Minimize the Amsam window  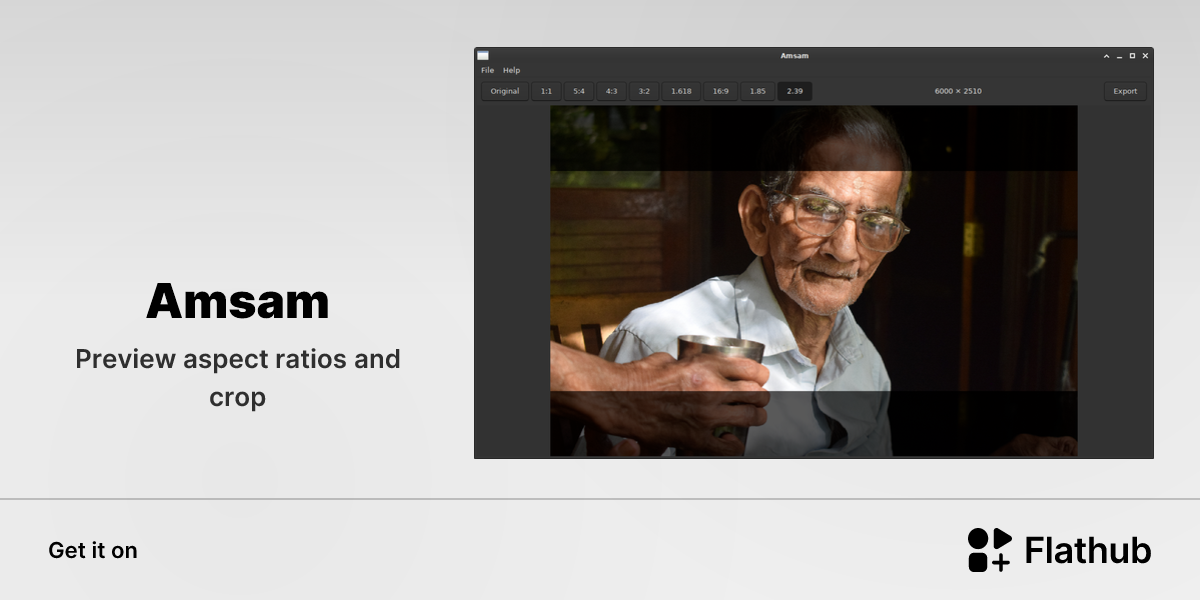(1120, 56)
